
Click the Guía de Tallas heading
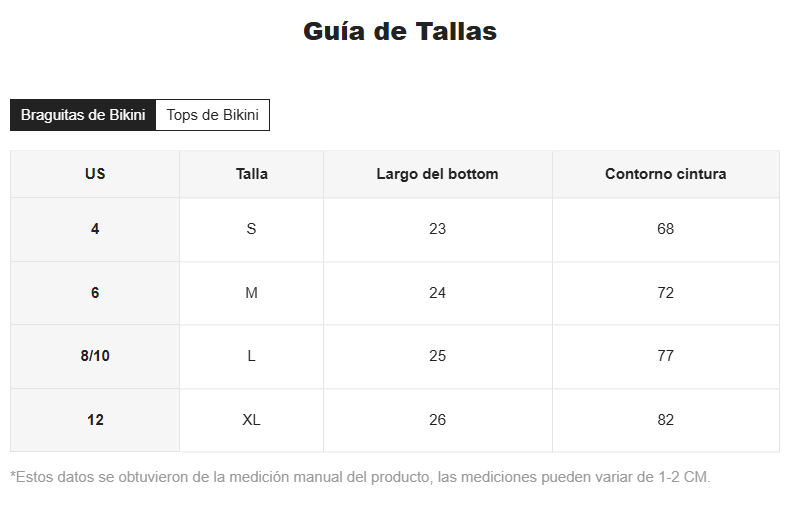point(400,31)
